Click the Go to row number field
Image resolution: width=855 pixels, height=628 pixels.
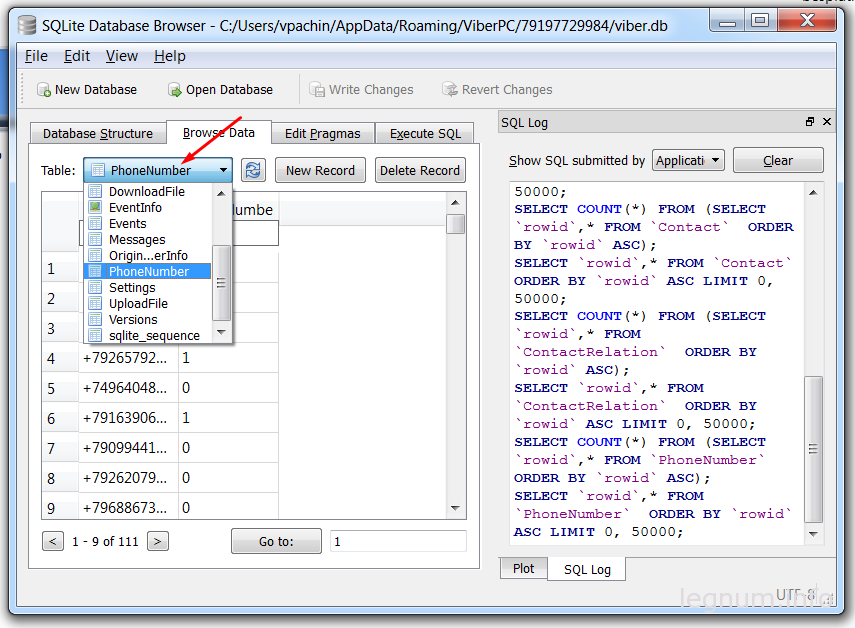pos(398,541)
